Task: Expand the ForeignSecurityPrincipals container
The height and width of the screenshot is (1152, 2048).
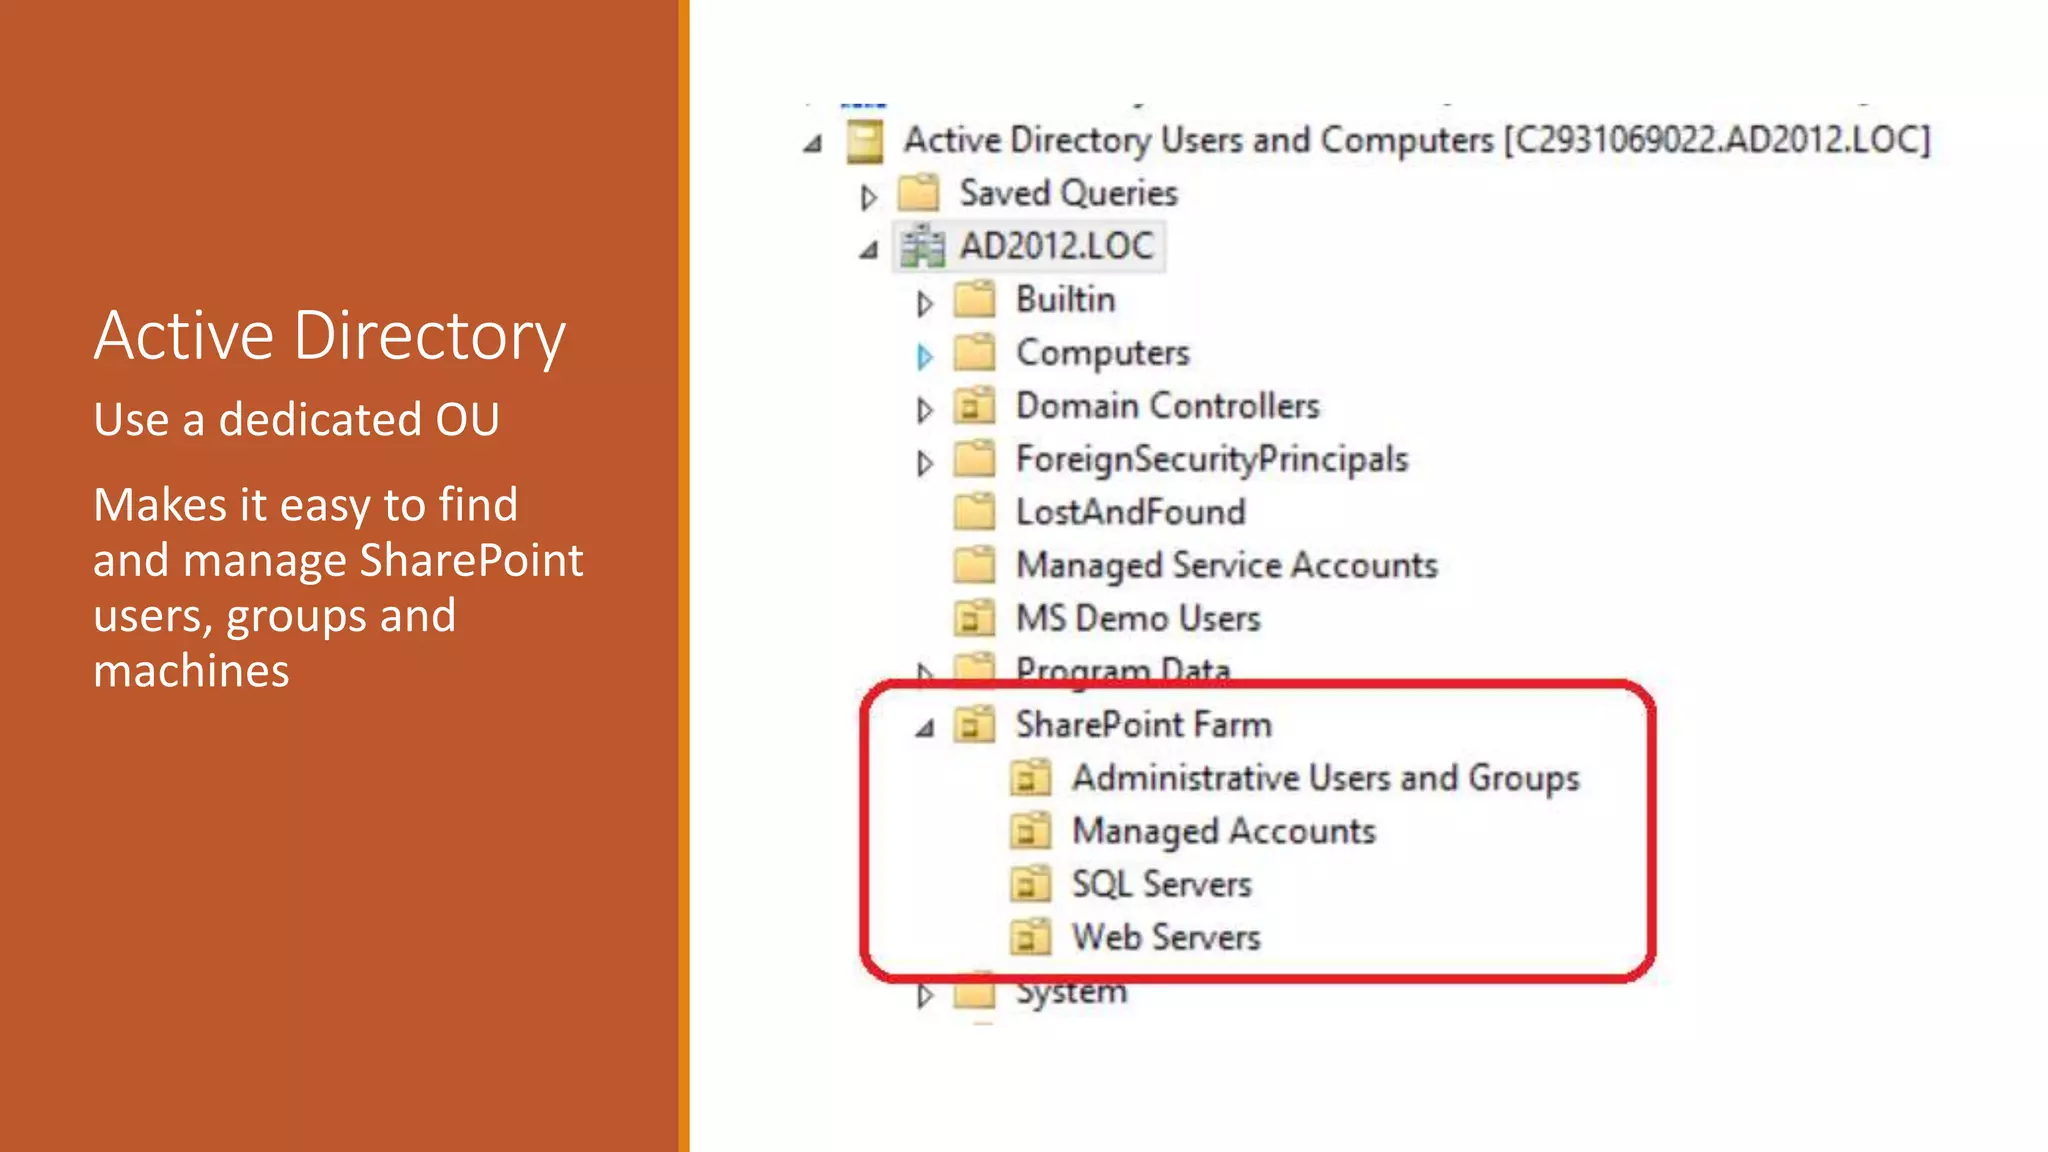Action: [x=924, y=462]
